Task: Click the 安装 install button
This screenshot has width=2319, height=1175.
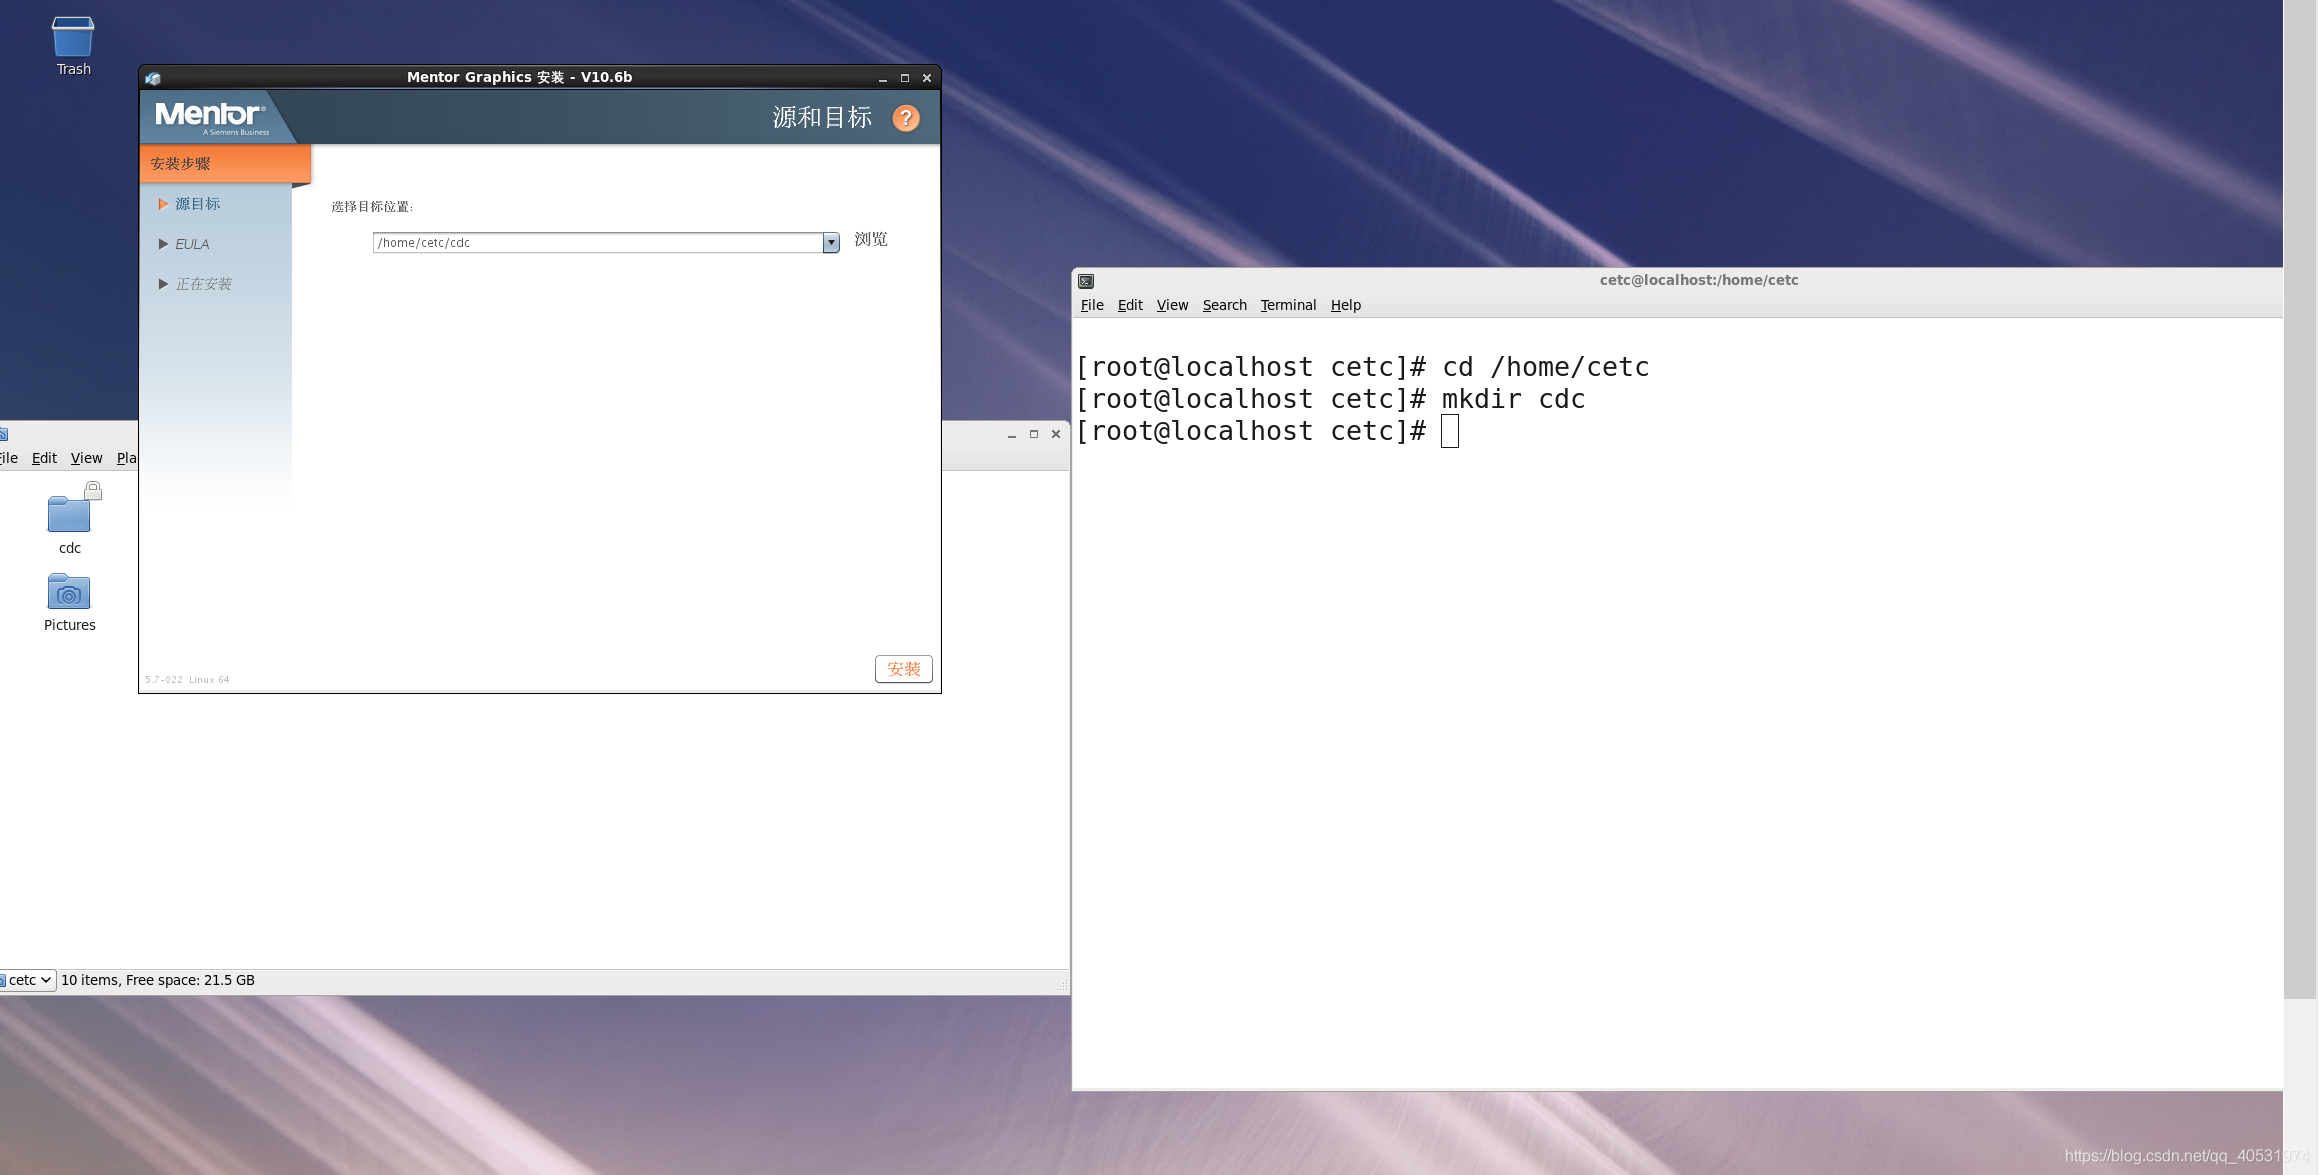Action: tap(904, 669)
